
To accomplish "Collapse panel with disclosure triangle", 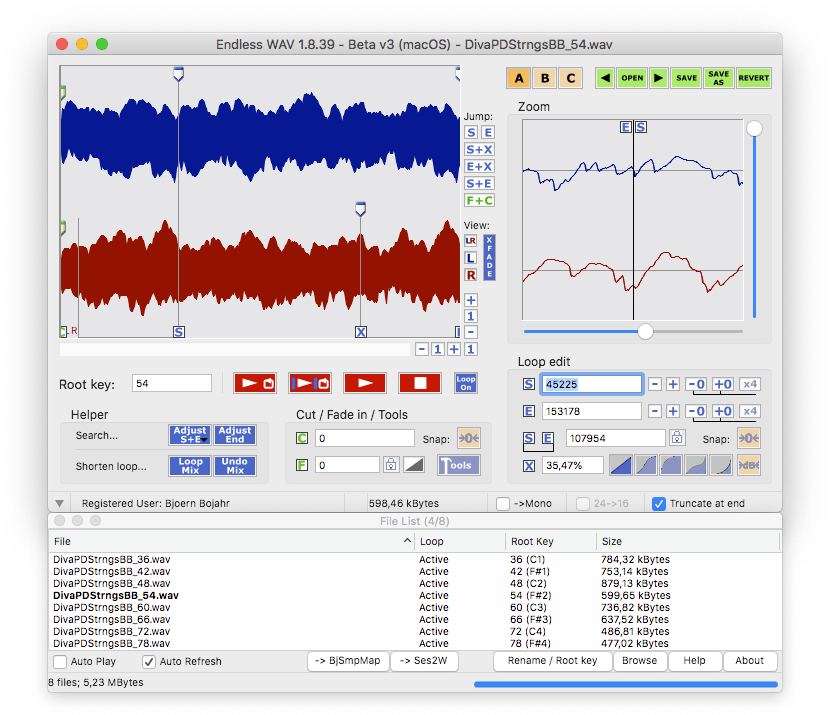I will coord(60,503).
